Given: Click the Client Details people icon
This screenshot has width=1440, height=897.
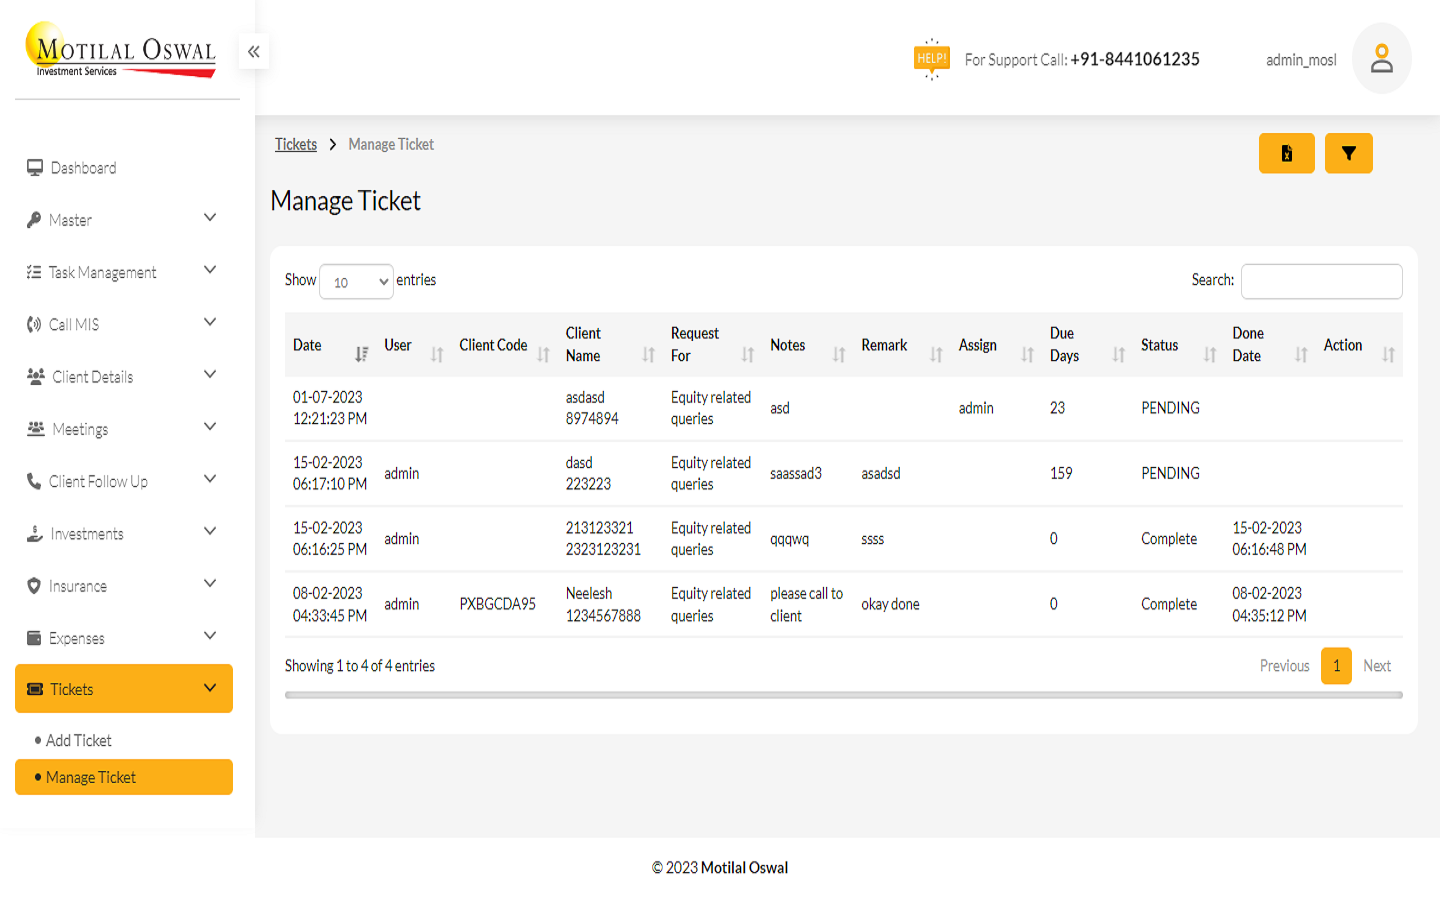Looking at the screenshot, I should click(x=36, y=376).
